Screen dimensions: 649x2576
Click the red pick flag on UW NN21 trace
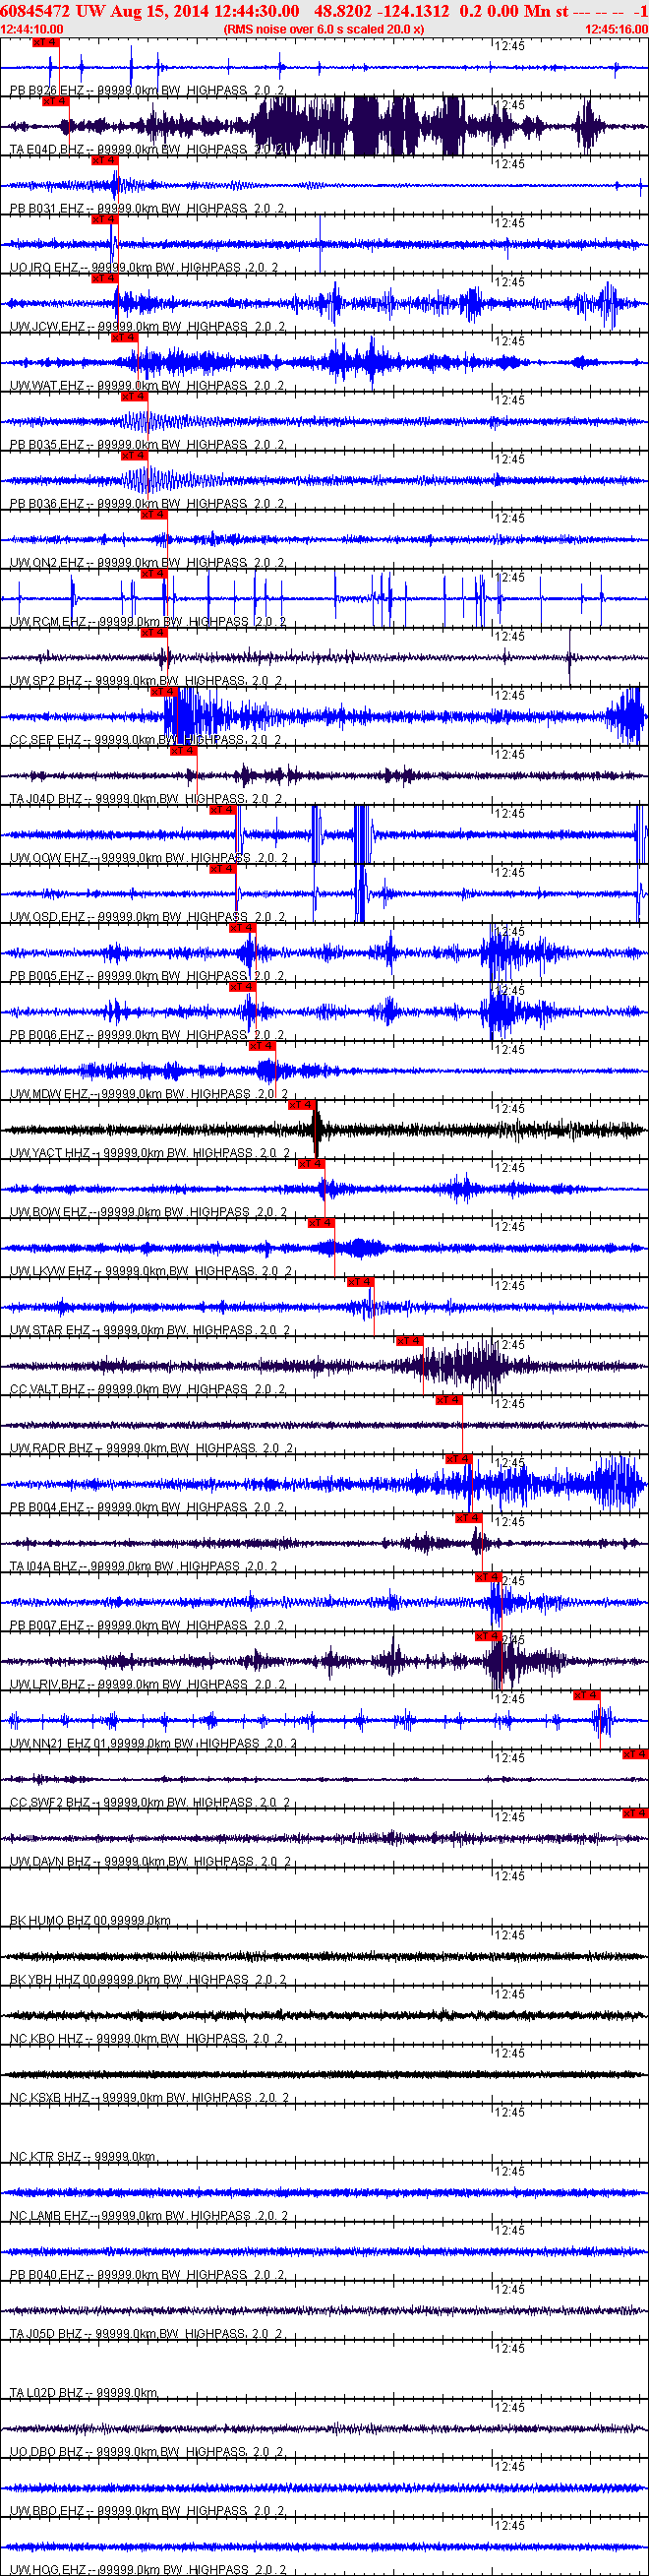587,1694
